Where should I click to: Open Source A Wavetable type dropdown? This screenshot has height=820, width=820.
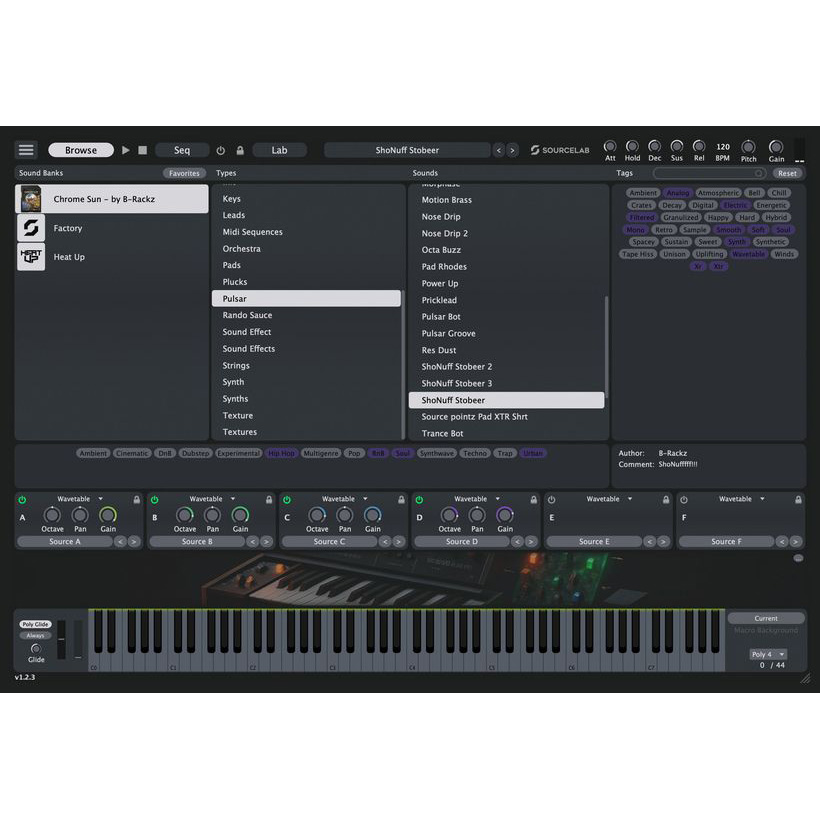point(79,499)
